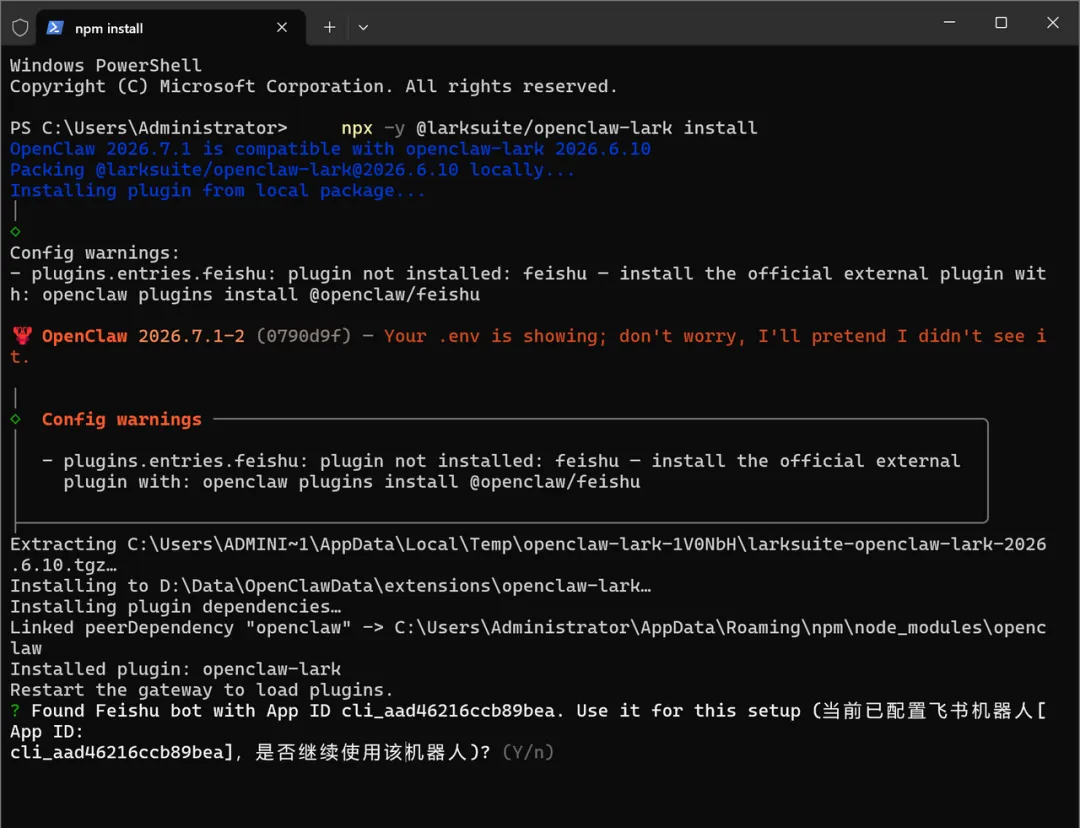Close the terminal window
The width and height of the screenshot is (1080, 828).
coord(1052,23)
